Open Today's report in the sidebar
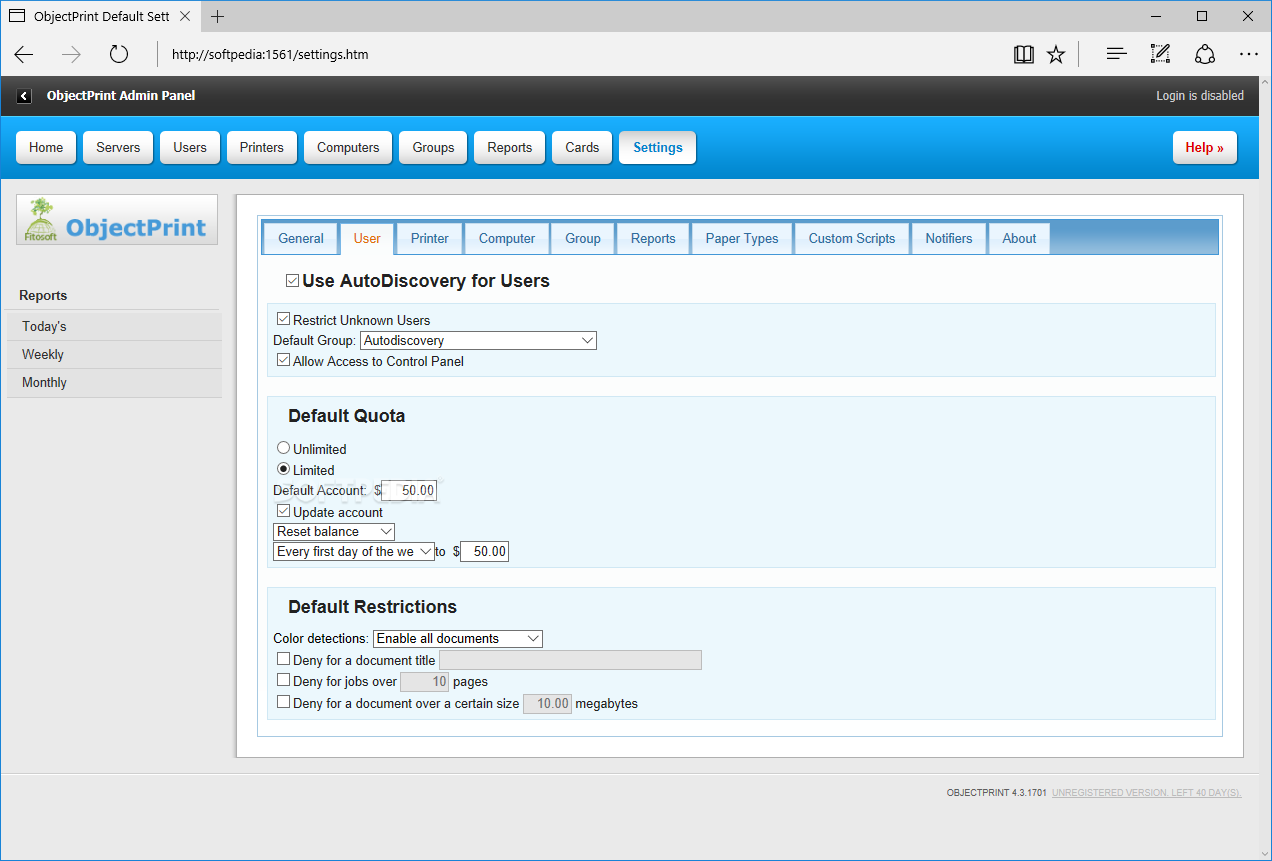 click(114, 326)
